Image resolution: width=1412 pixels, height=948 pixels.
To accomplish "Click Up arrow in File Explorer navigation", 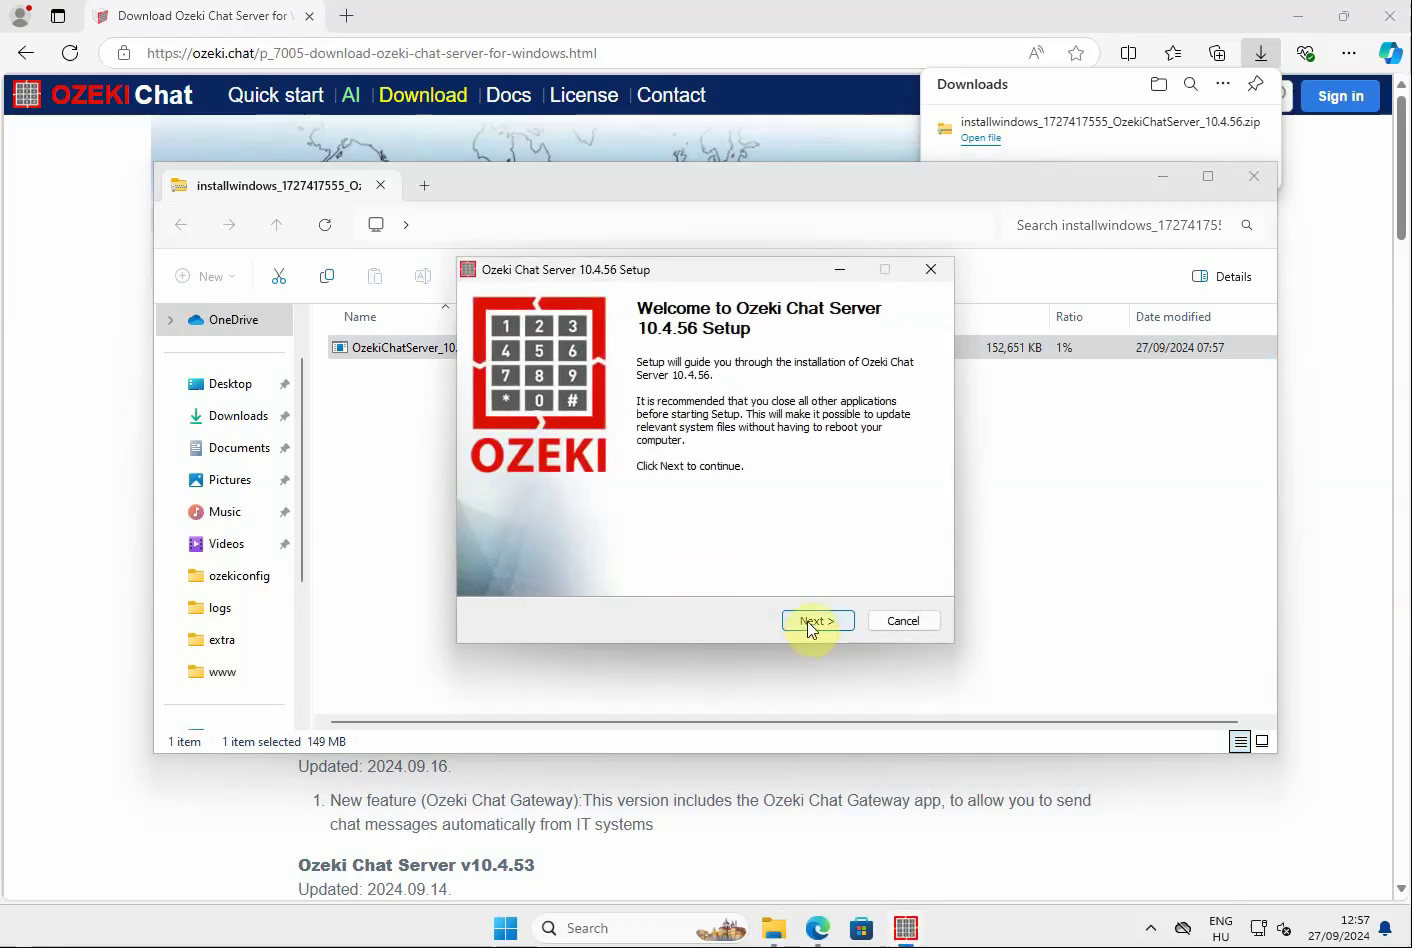I will [x=277, y=225].
